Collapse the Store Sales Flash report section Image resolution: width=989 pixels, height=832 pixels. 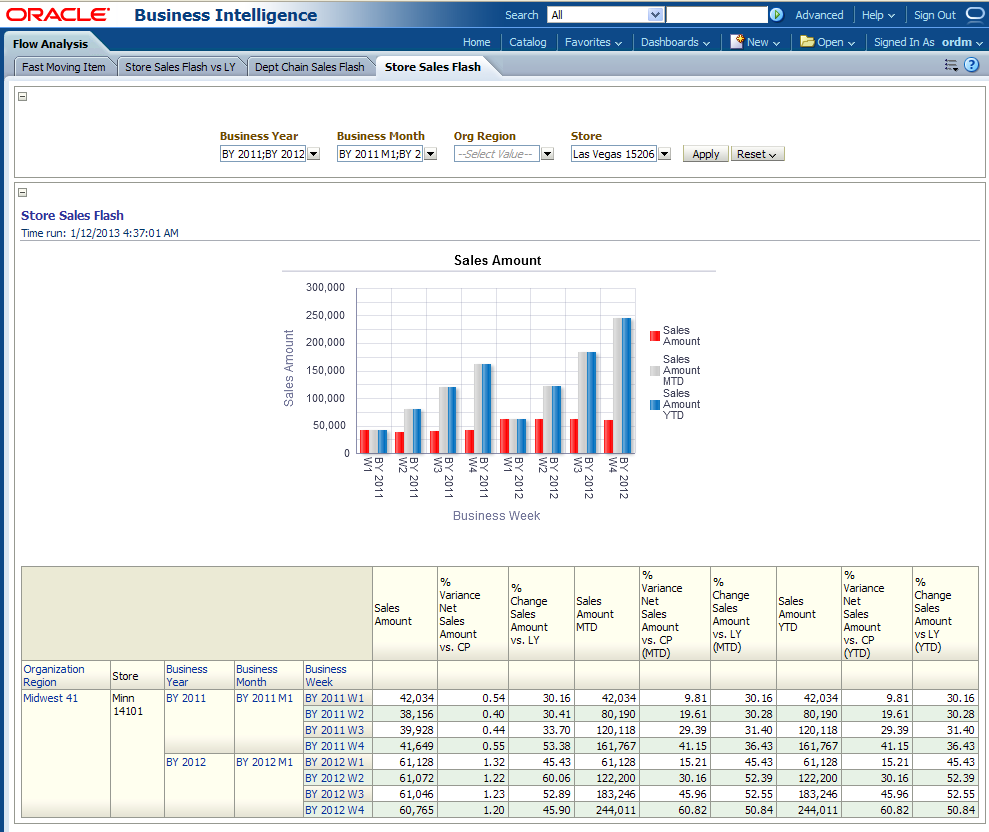click(23, 193)
